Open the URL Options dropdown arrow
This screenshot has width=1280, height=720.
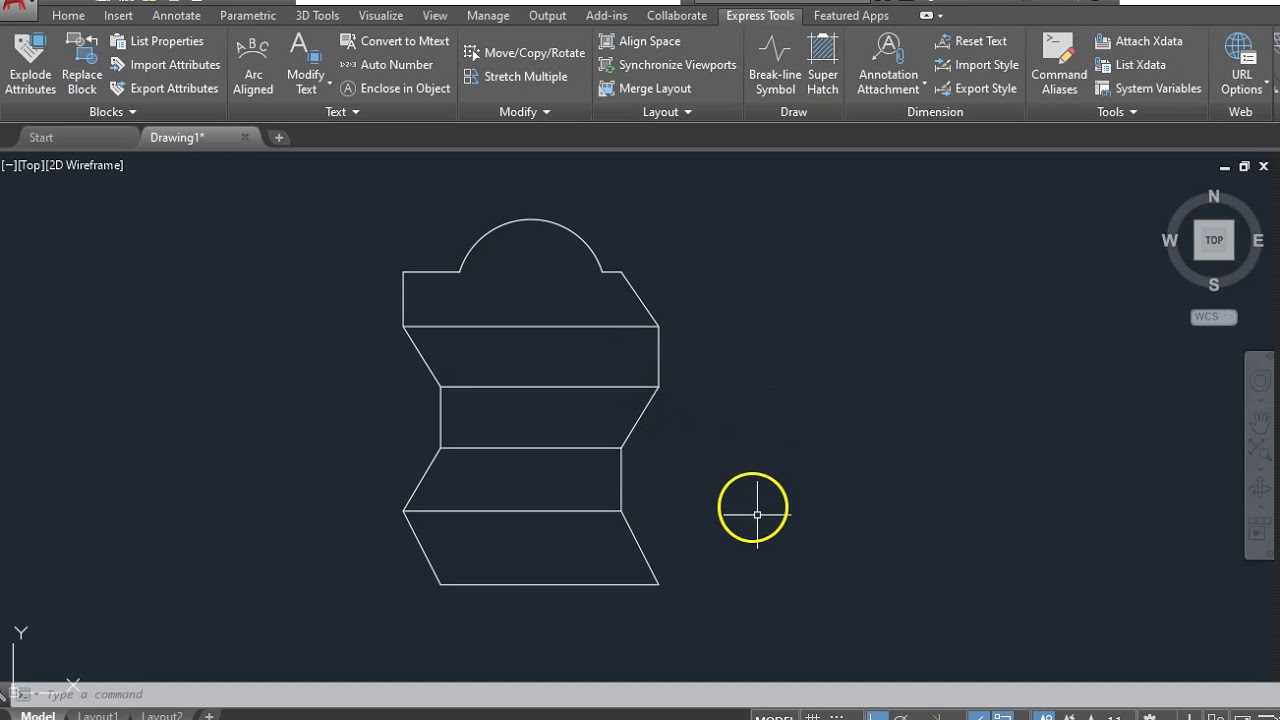click(x=1266, y=83)
